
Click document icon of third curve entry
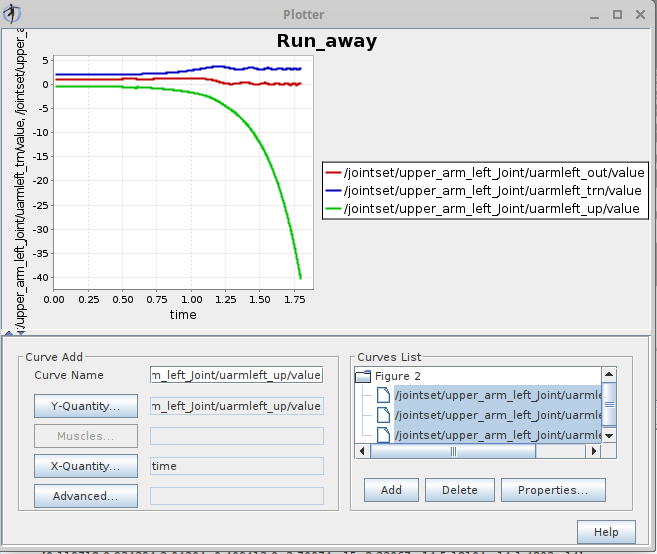(x=383, y=435)
